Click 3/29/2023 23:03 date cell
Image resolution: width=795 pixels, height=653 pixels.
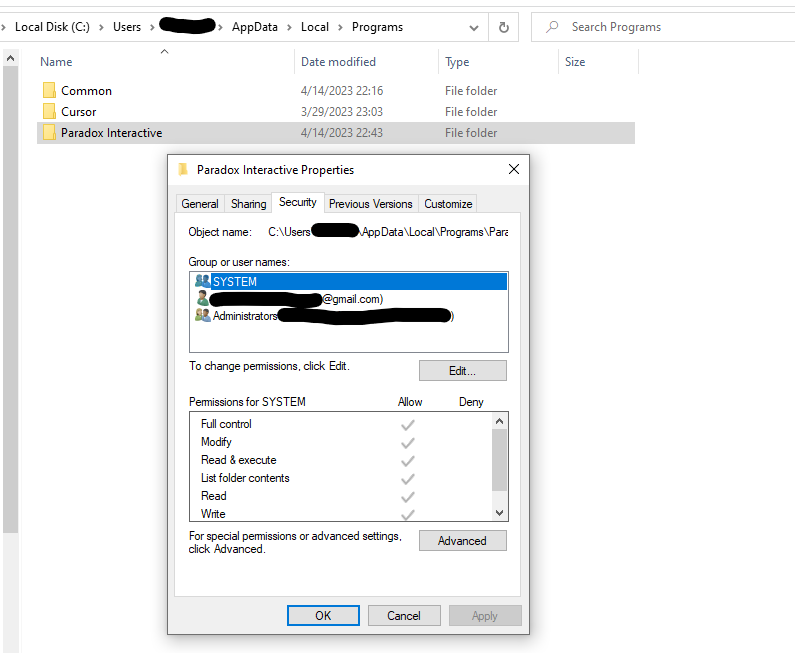click(x=342, y=112)
